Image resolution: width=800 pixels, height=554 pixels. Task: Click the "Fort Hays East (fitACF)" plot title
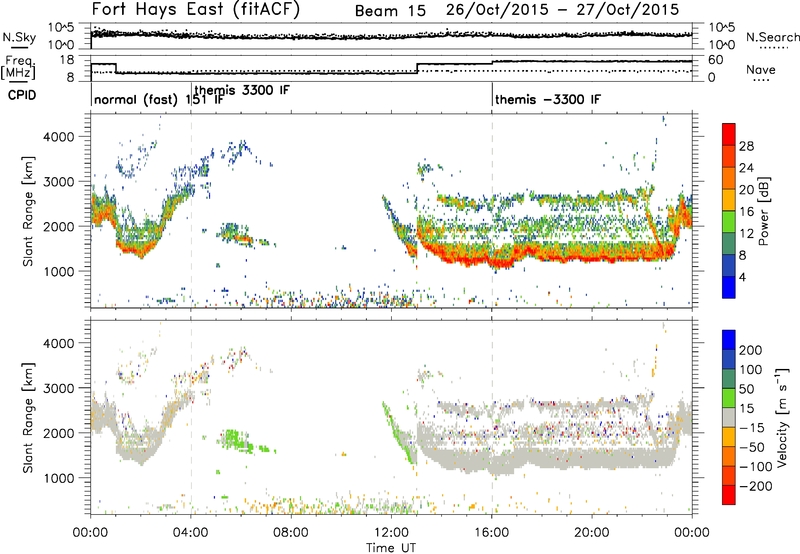(196, 9)
